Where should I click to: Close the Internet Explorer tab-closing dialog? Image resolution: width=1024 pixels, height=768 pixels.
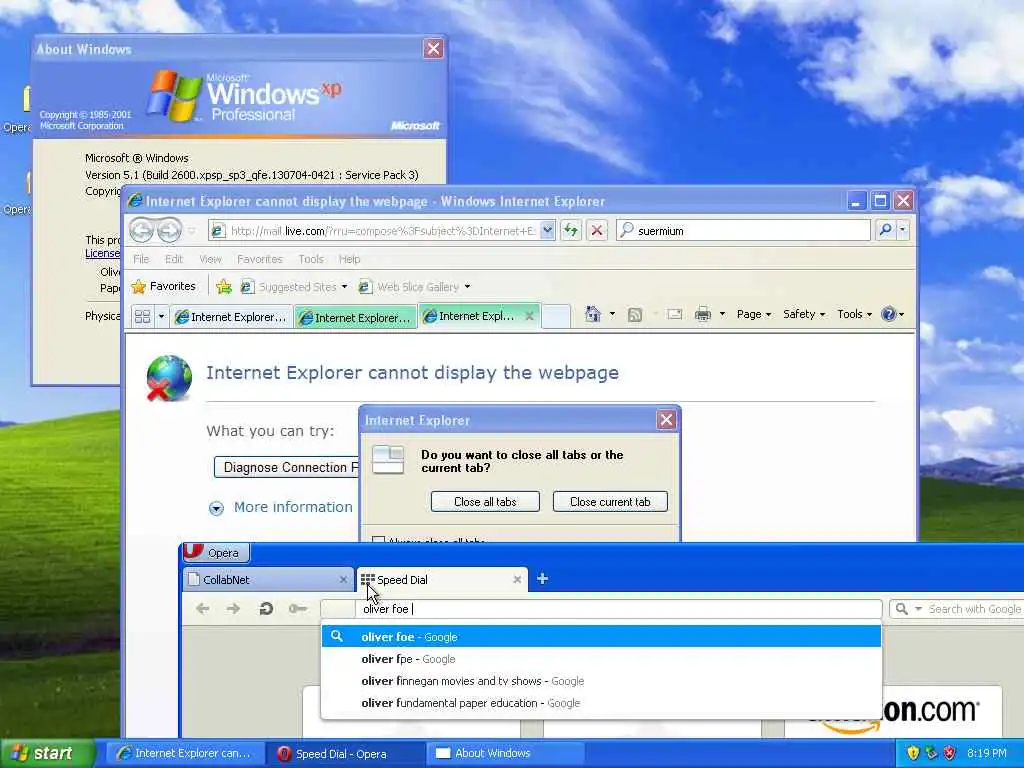click(x=665, y=420)
